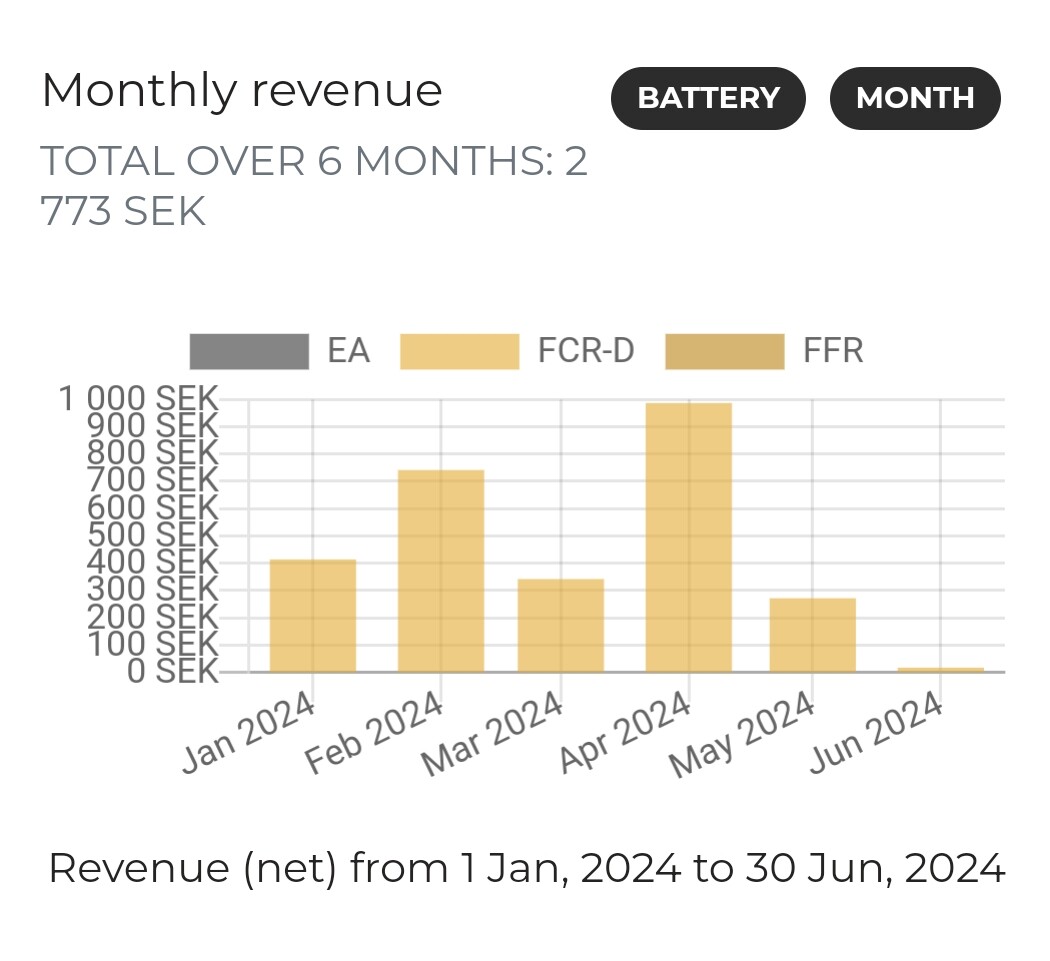The height and width of the screenshot is (961, 1050).
Task: Select the tallest bar for Apr 2024
Action: pos(689,537)
